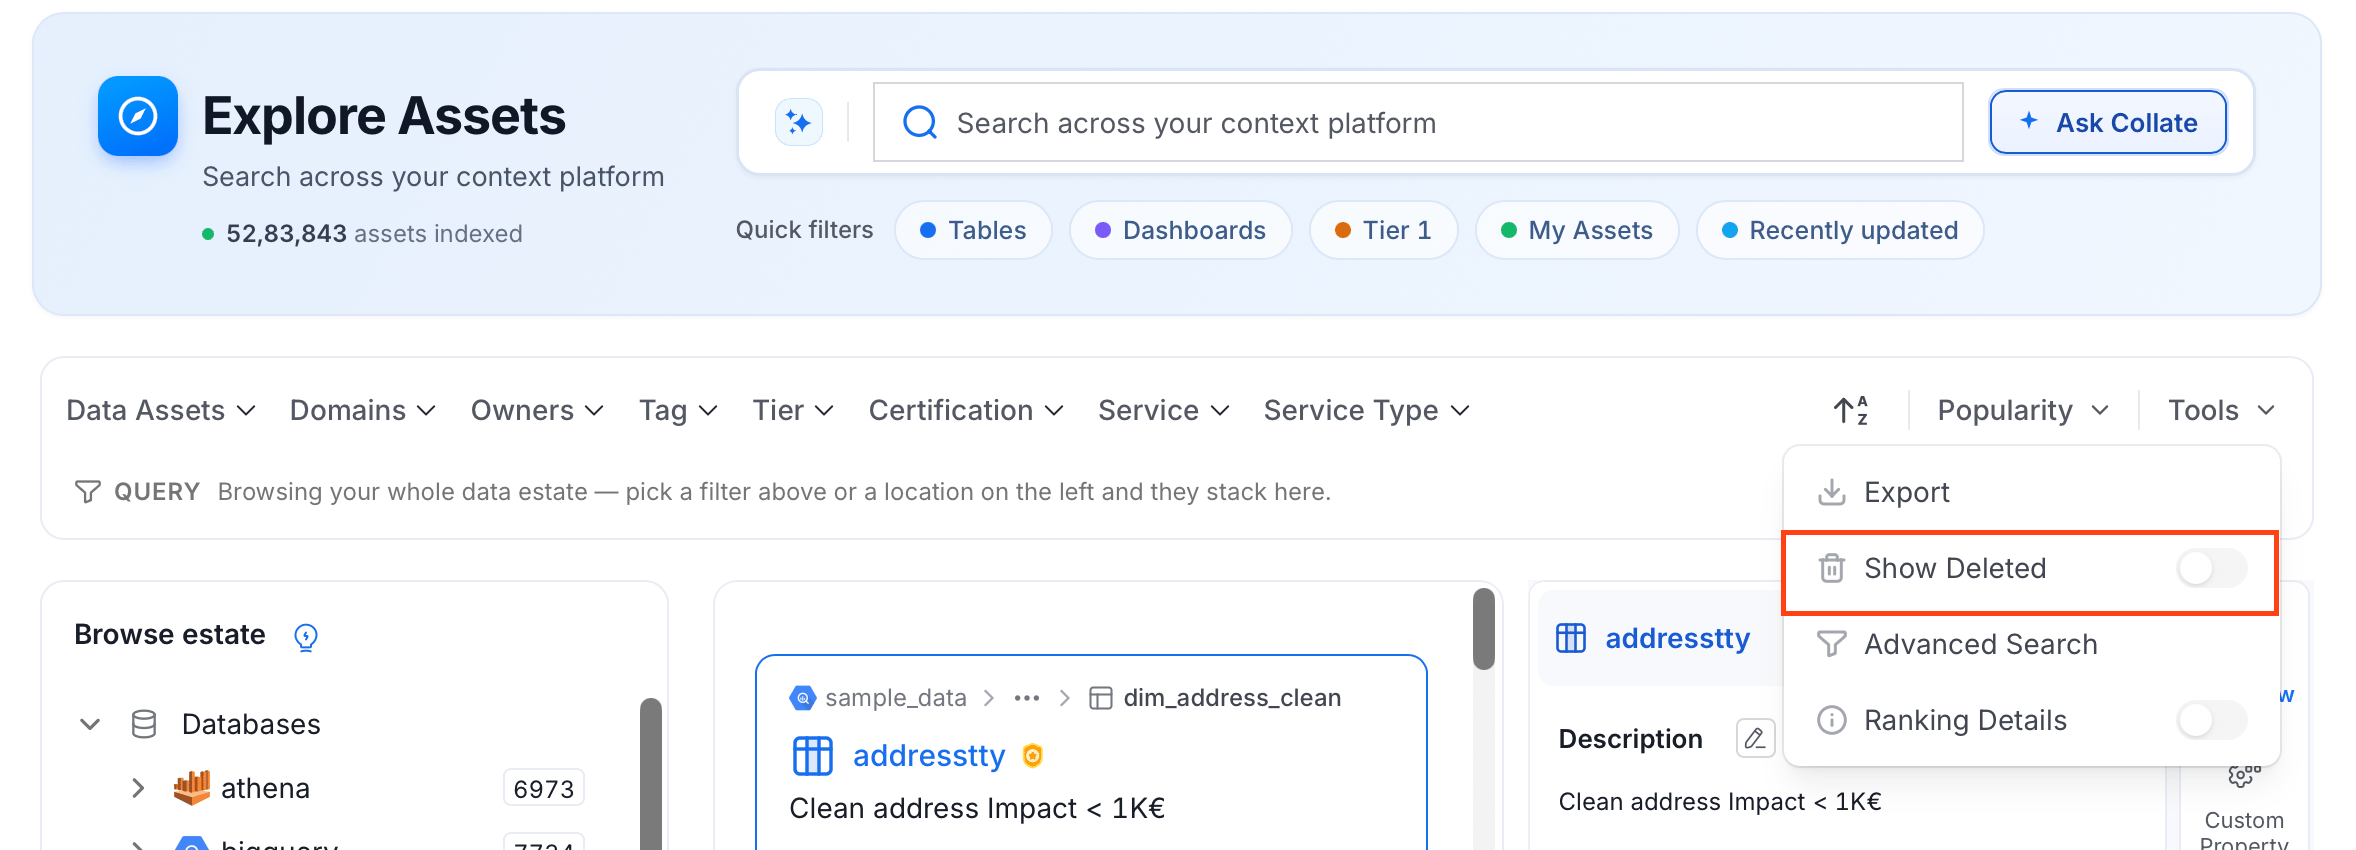Select the Databases tree row label
The image size is (2356, 850).
pyautogui.click(x=251, y=724)
